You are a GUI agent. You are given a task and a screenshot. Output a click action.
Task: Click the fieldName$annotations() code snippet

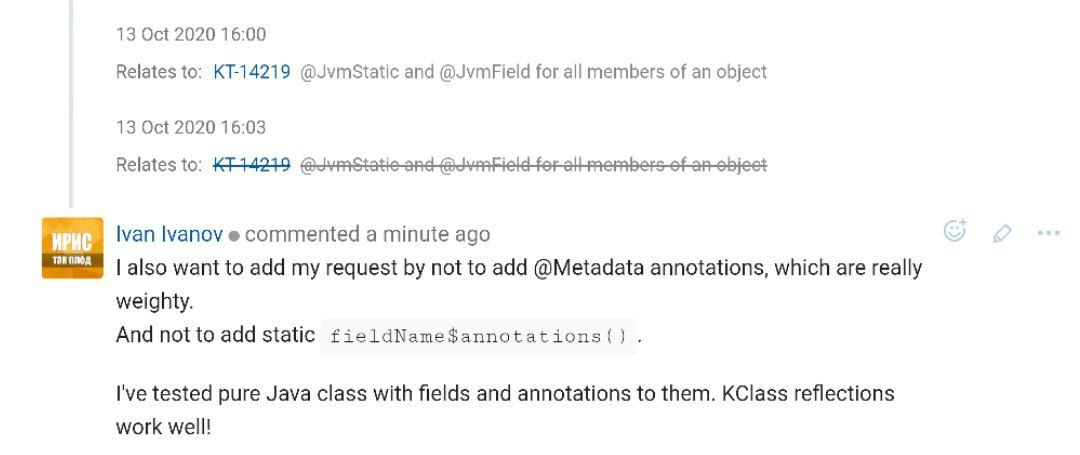(479, 337)
